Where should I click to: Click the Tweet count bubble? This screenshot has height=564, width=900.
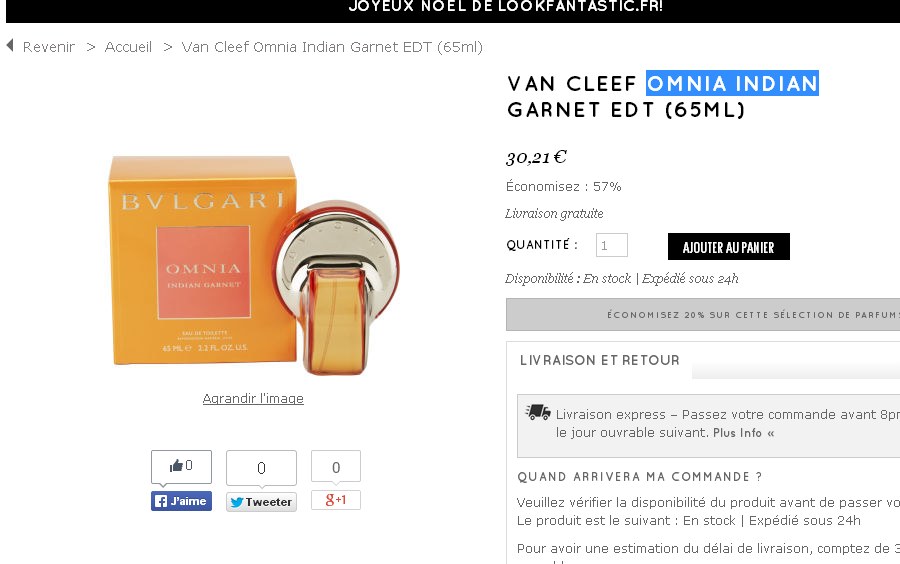pyautogui.click(x=261, y=468)
